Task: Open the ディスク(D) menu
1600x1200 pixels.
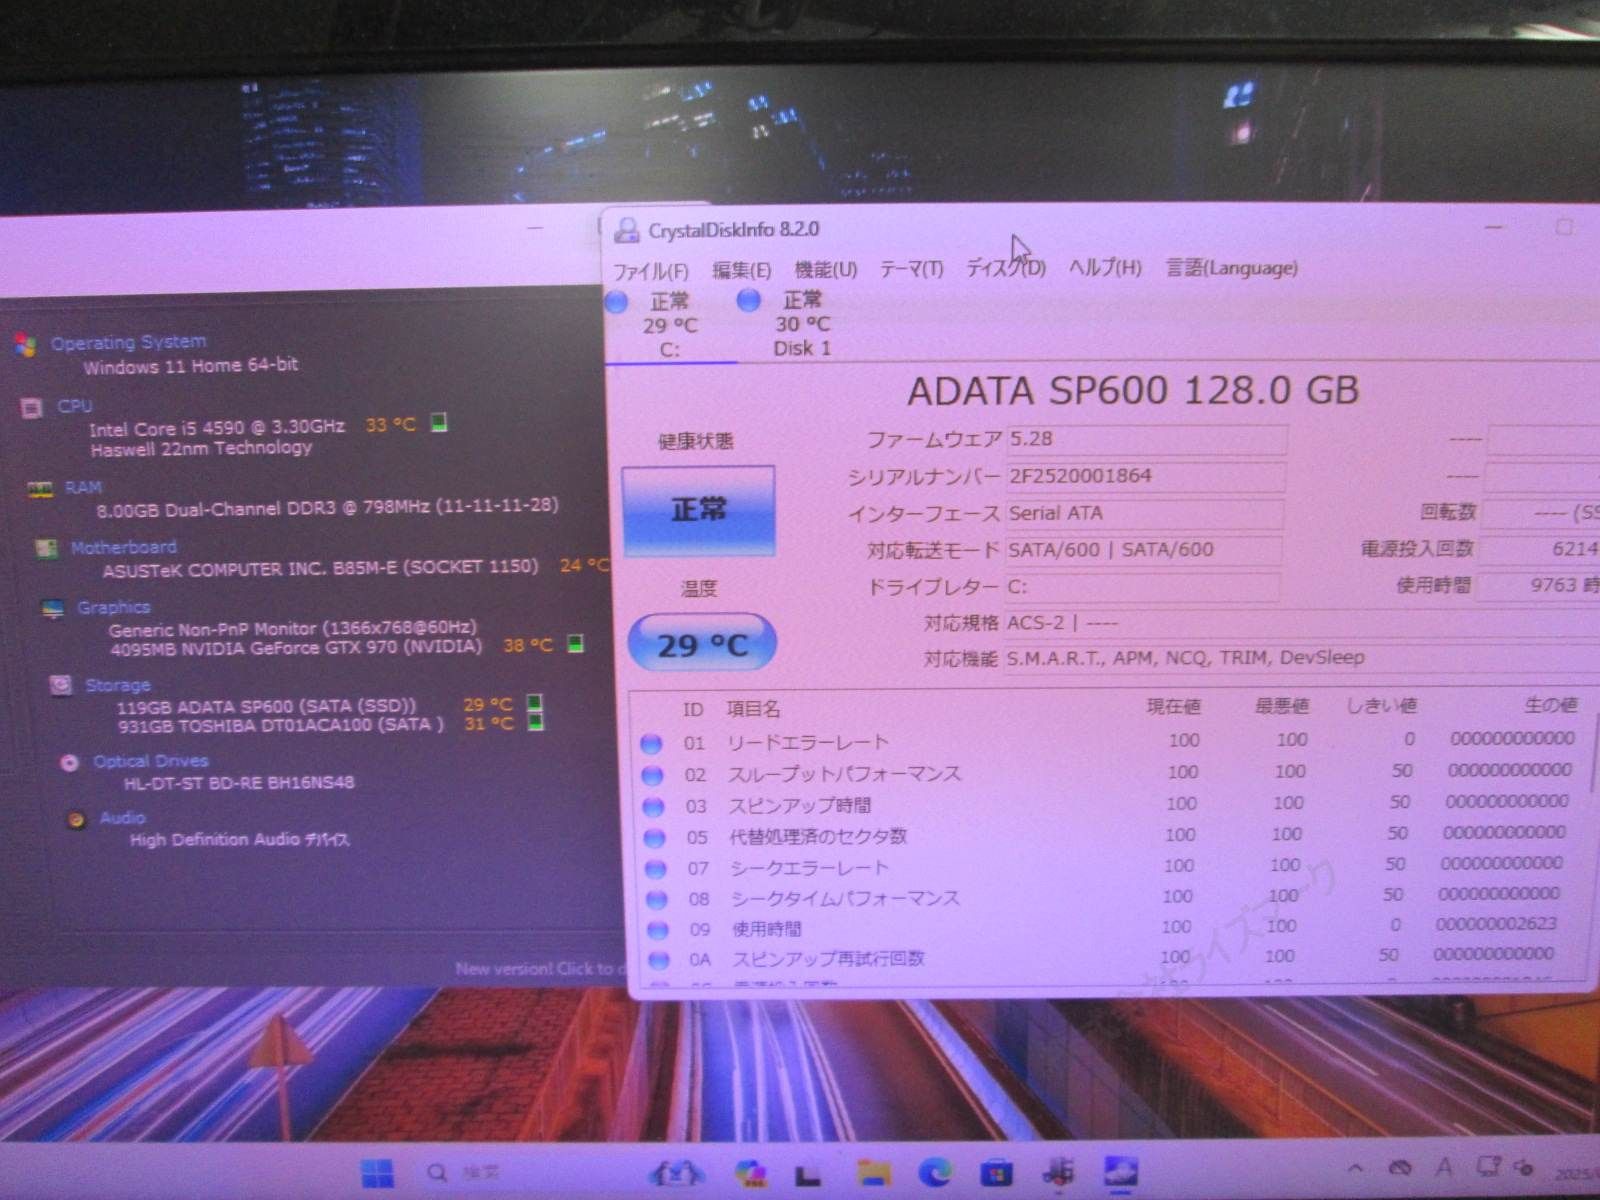Action: pyautogui.click(x=1005, y=268)
